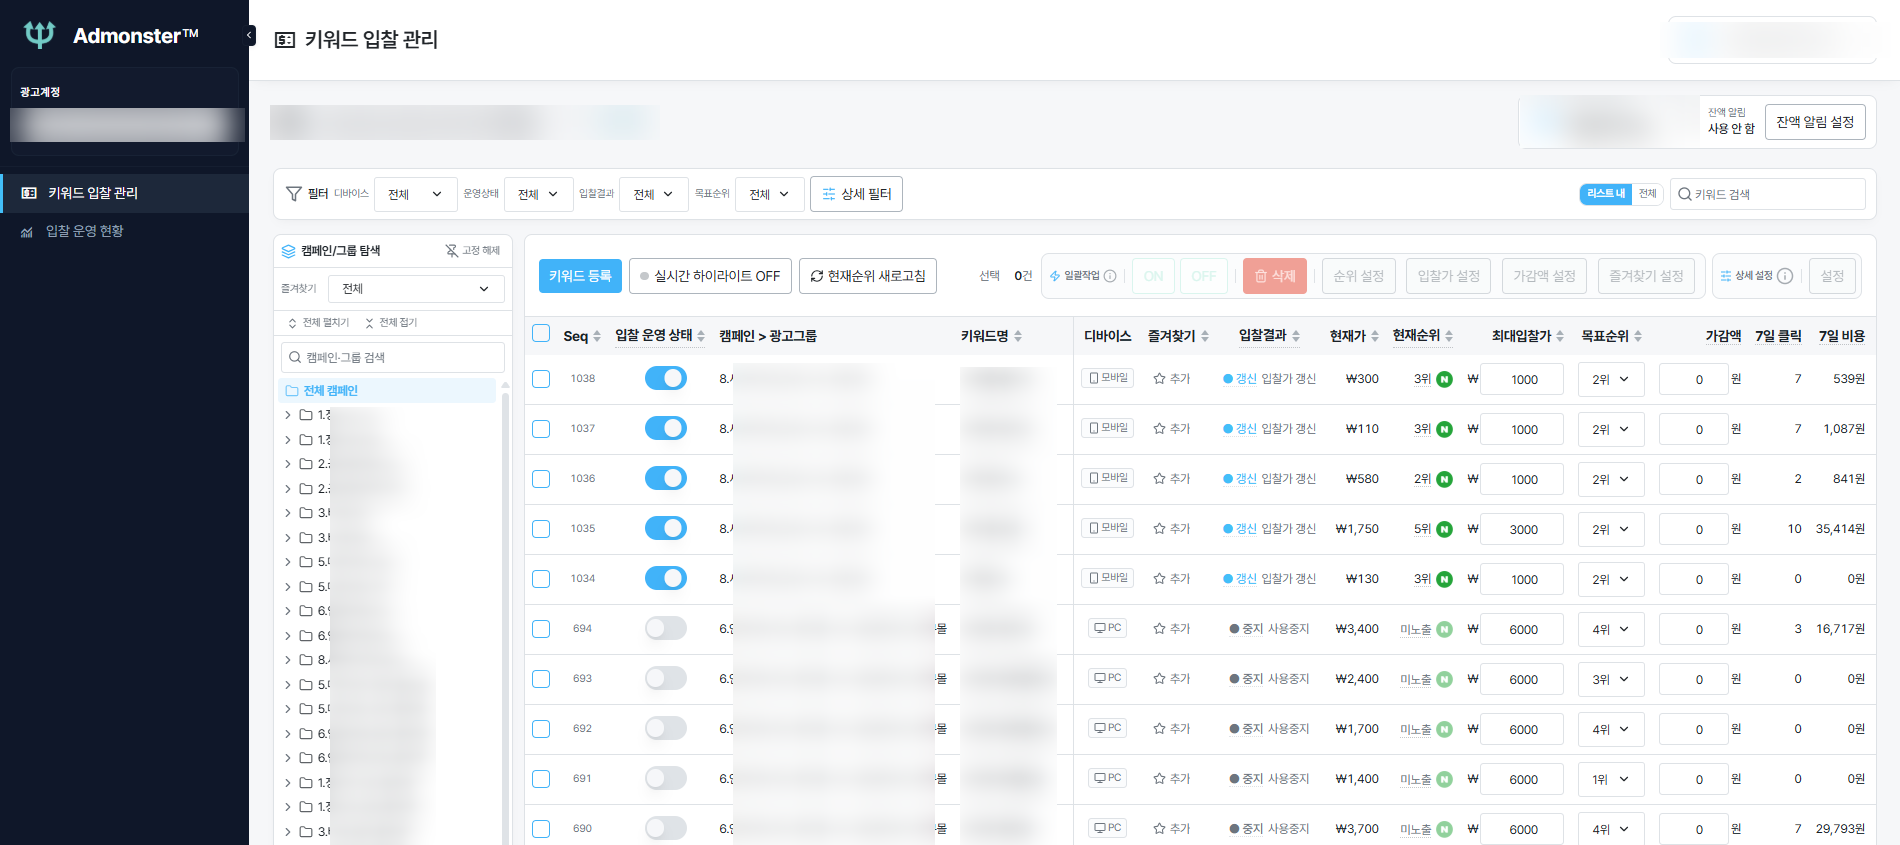Click 현재순위 새로고침 button

[x=868, y=276]
